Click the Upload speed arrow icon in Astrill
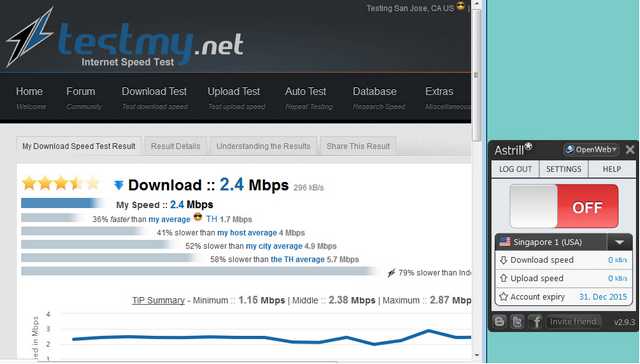This screenshot has height=364, width=640. [x=504, y=278]
